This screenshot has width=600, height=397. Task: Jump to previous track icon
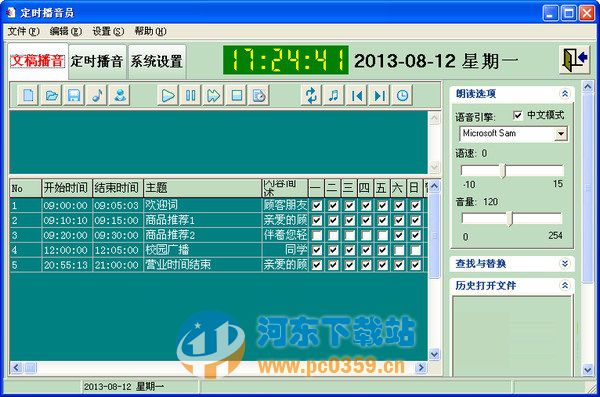(x=357, y=95)
